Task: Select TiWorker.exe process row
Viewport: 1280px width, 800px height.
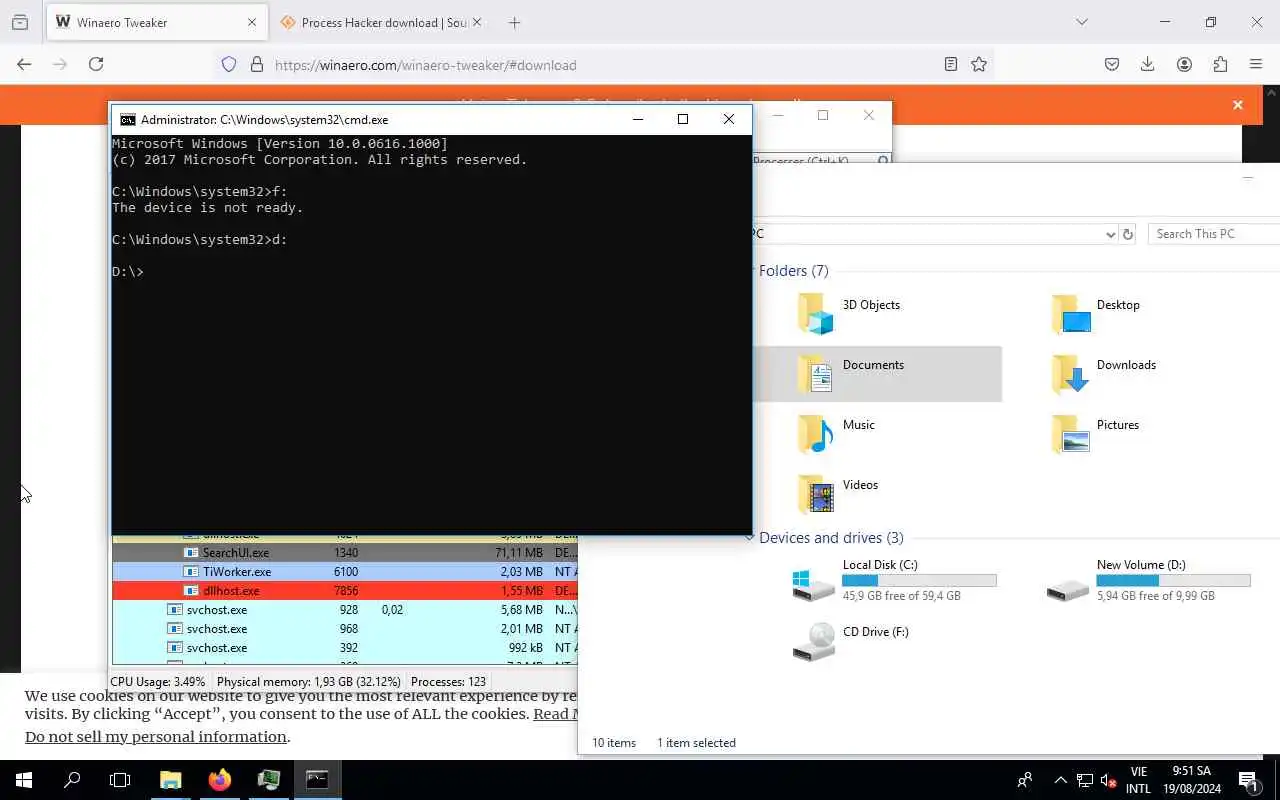Action: point(345,572)
